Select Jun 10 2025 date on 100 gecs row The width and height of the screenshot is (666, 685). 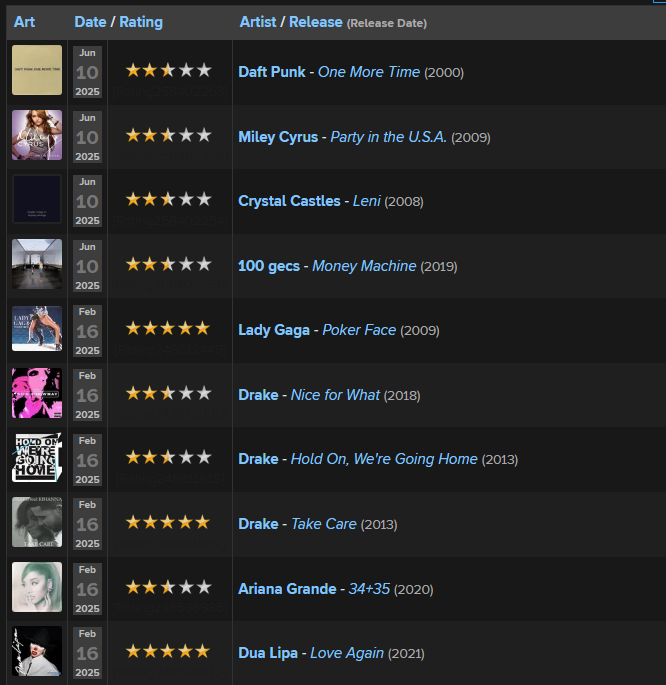pyautogui.click(x=87, y=266)
